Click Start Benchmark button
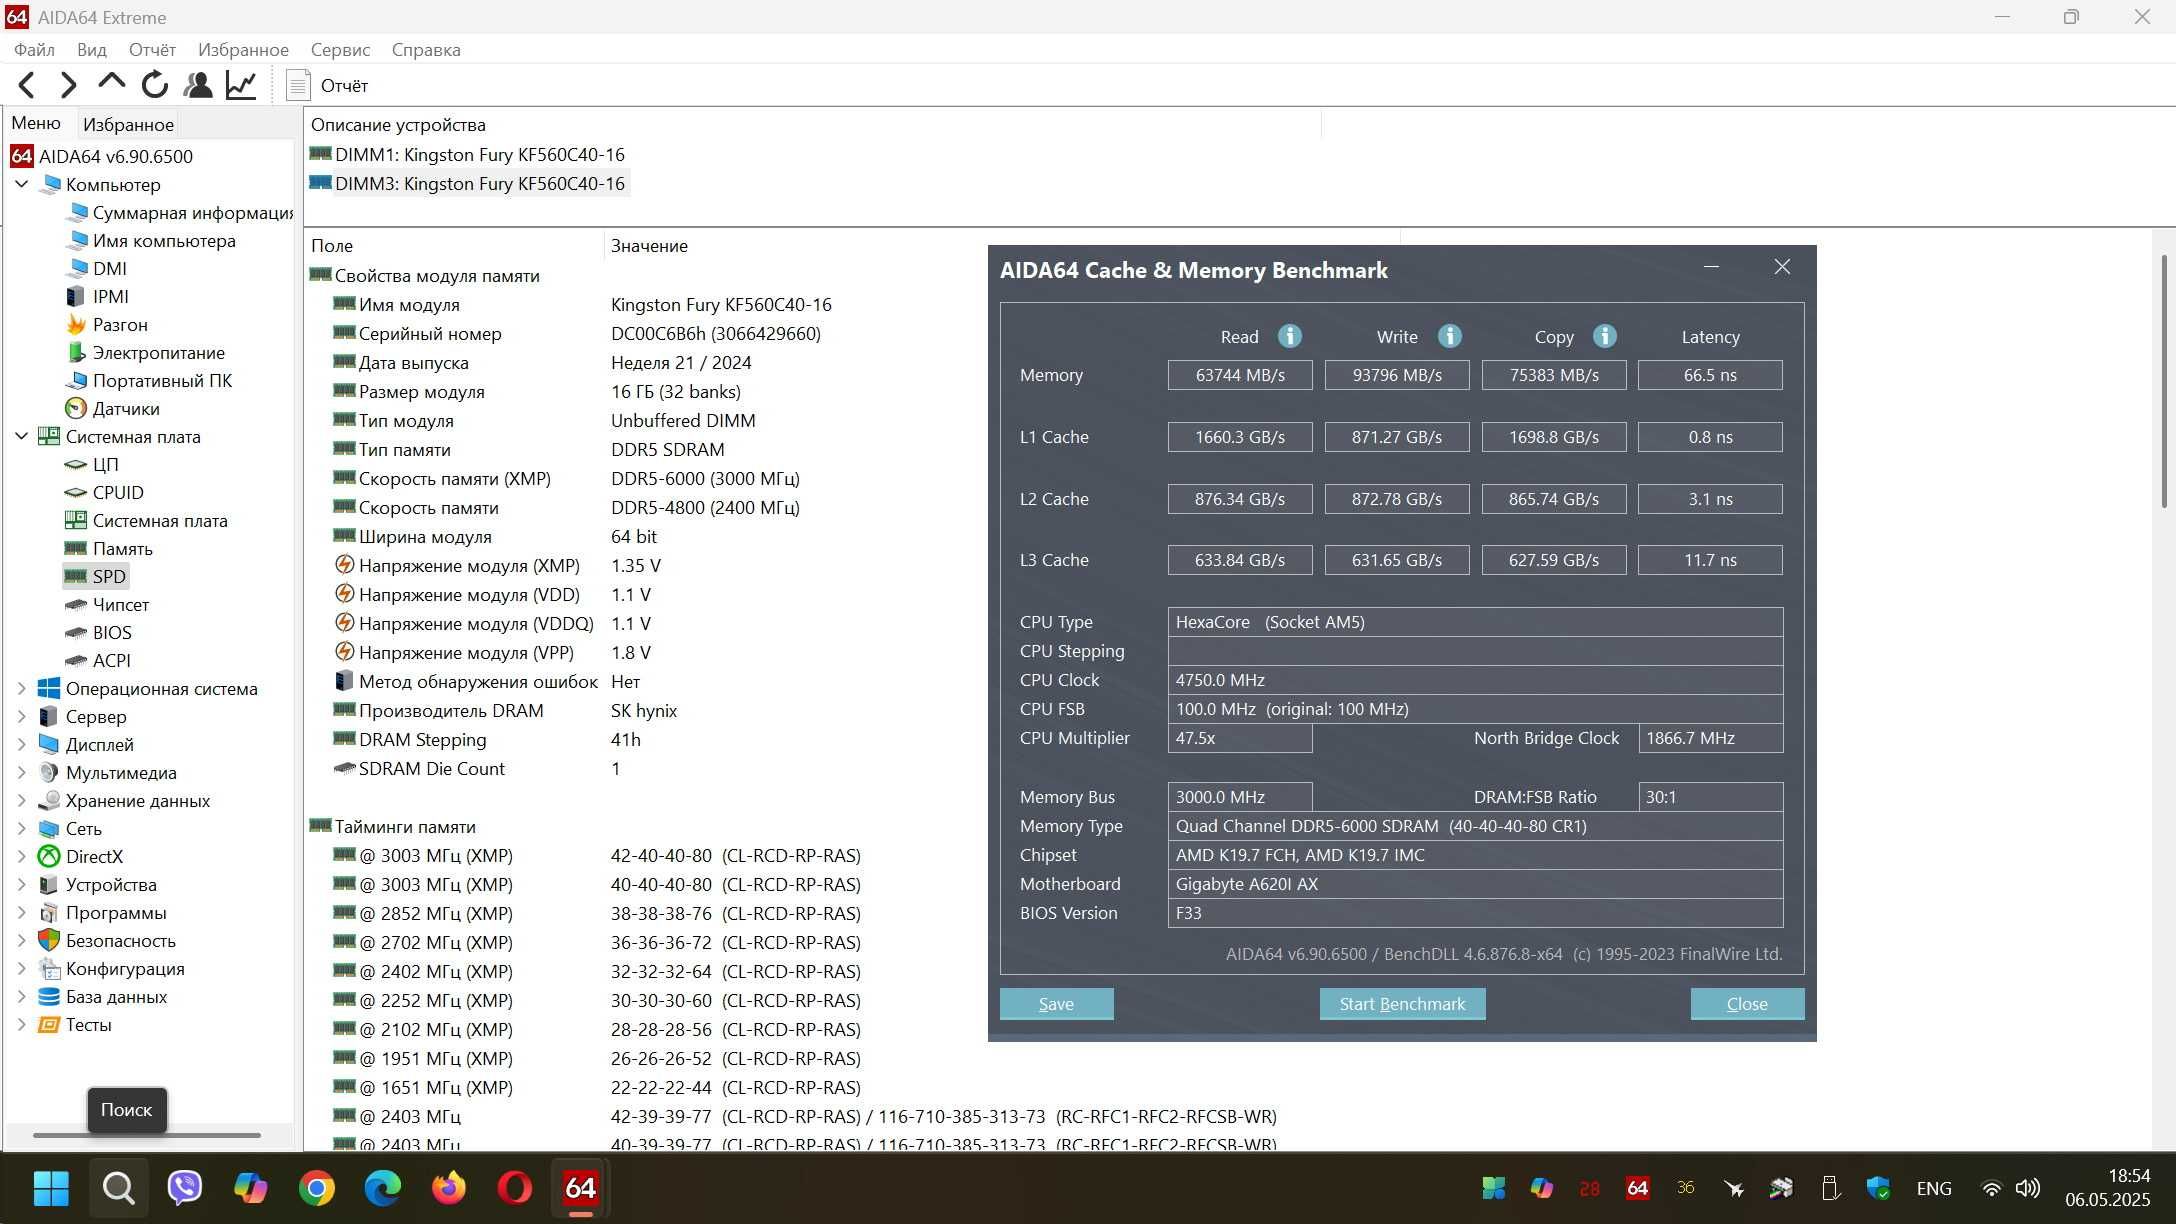This screenshot has height=1224, width=2176. 1402,1004
